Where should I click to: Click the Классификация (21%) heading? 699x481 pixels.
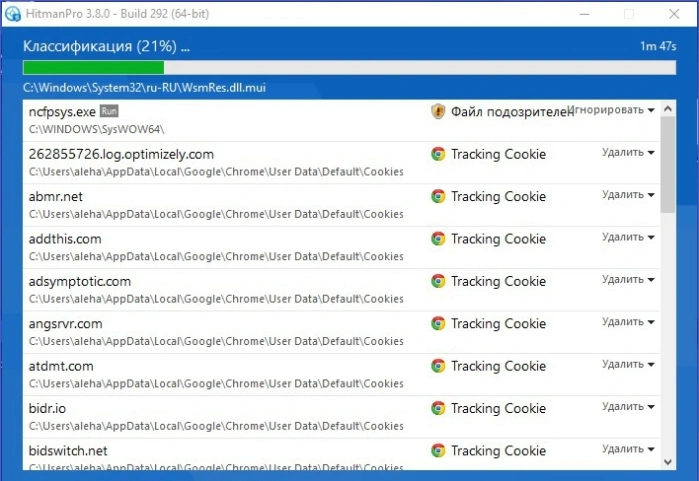(x=106, y=46)
